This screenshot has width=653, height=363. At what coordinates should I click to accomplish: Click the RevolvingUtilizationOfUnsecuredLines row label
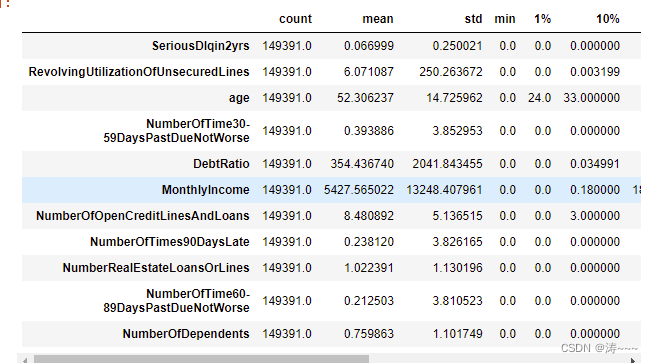point(139,72)
